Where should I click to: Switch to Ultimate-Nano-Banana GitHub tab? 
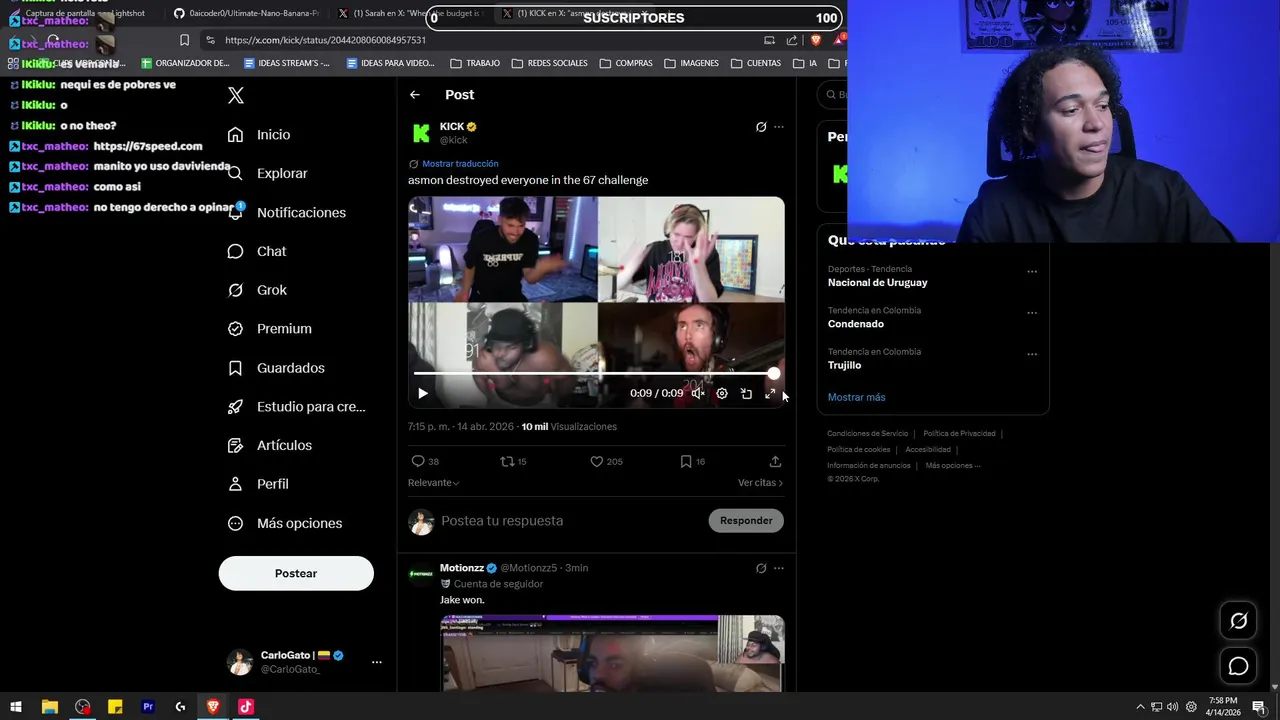point(246,13)
